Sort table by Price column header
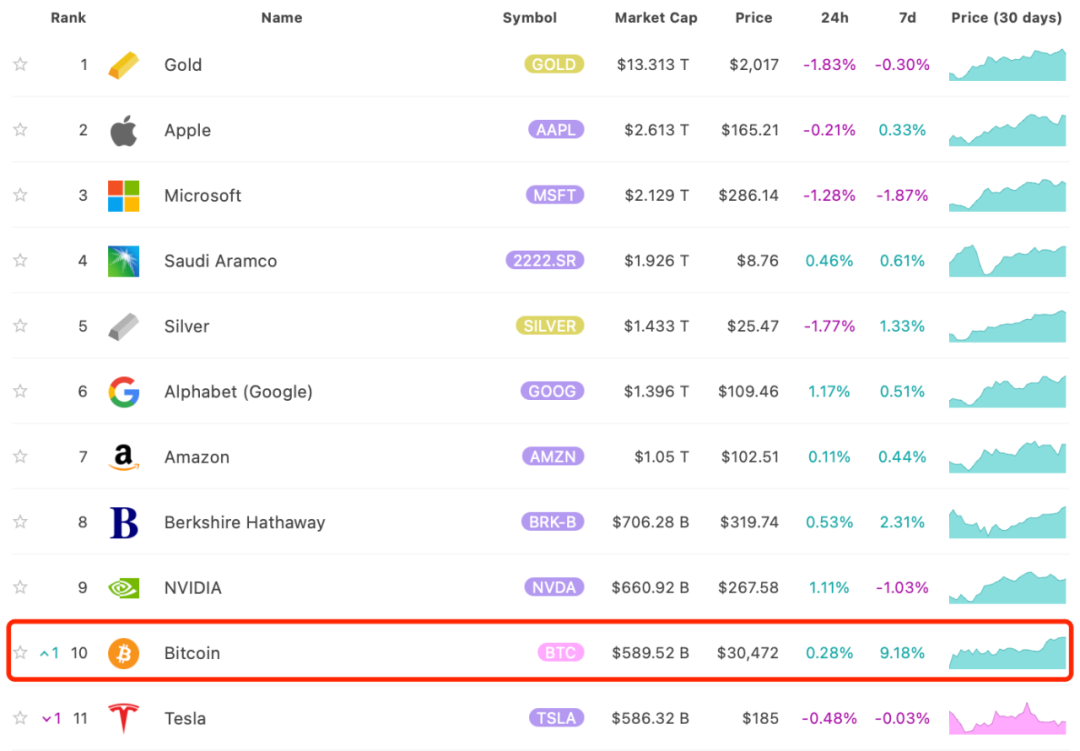 [x=753, y=18]
